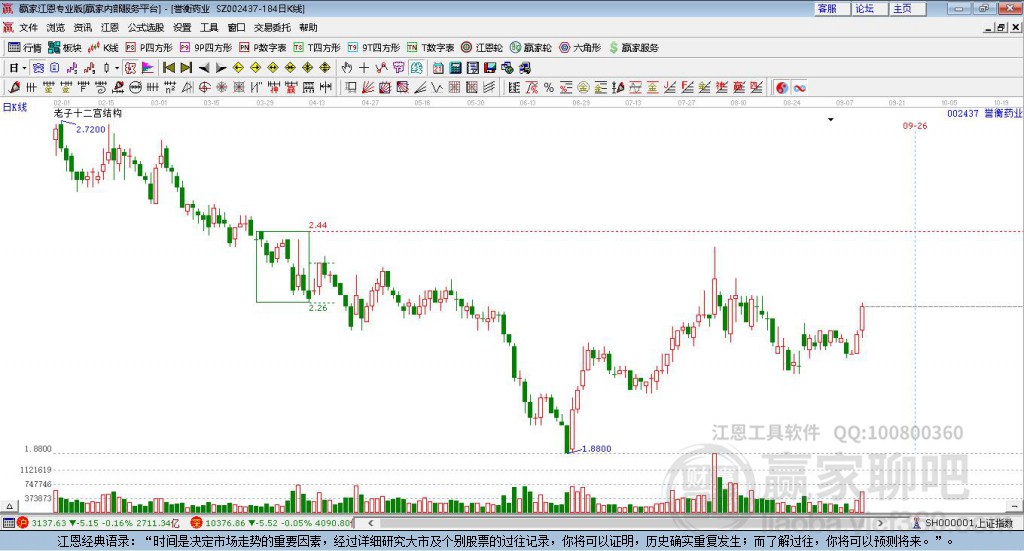This screenshot has height=551, width=1024.
Task: Open the 板块 sector view
Action: coord(65,48)
